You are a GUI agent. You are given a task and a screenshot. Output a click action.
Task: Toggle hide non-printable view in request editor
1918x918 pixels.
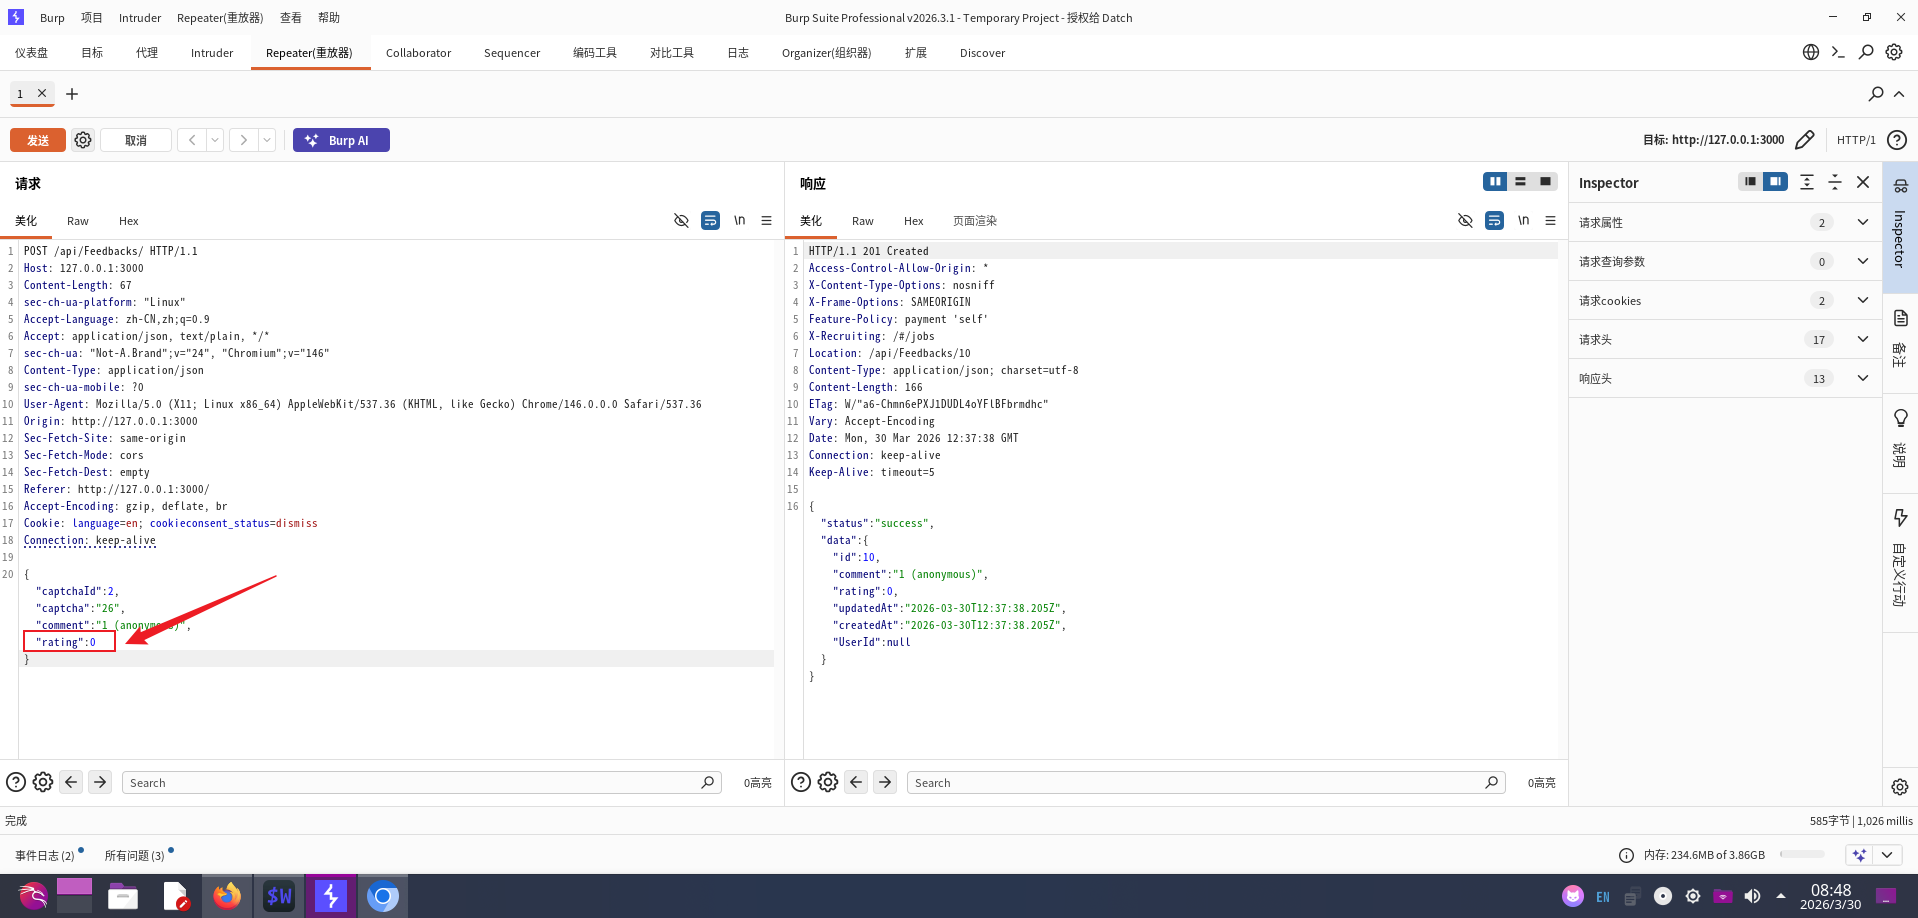coord(681,220)
